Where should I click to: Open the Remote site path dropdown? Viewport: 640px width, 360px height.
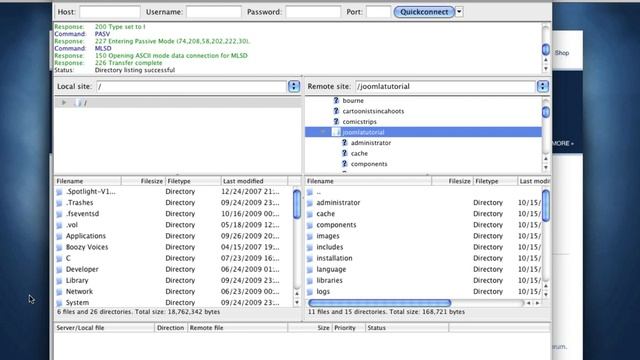[x=542, y=87]
